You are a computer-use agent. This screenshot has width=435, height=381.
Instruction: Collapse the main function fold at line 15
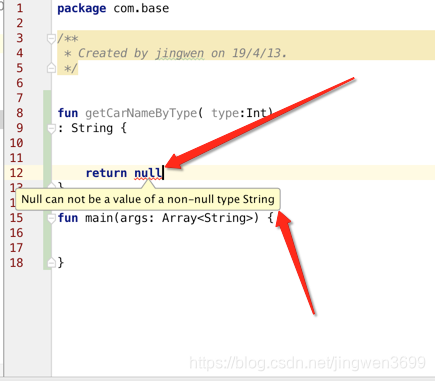tap(51, 218)
